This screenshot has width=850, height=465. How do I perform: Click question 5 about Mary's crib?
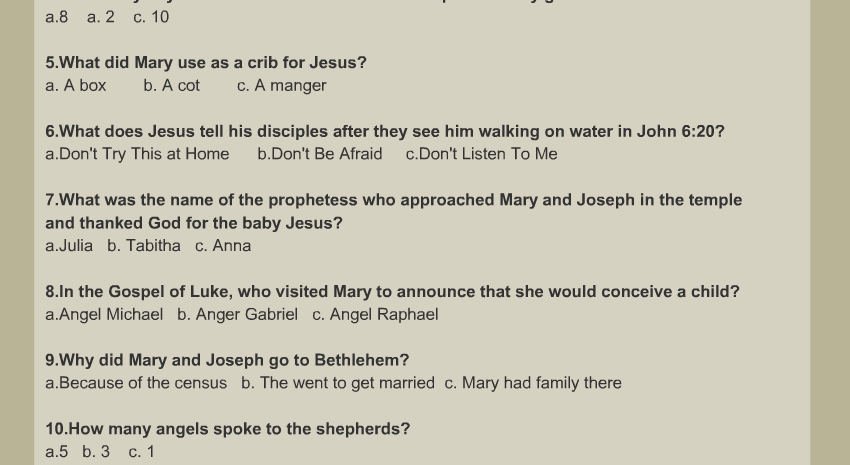[206, 63]
